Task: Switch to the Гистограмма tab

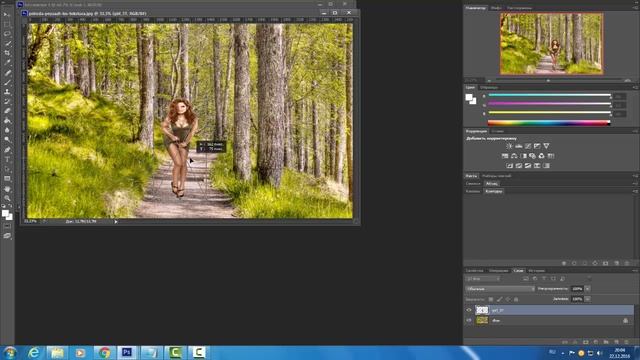Action: click(x=519, y=8)
